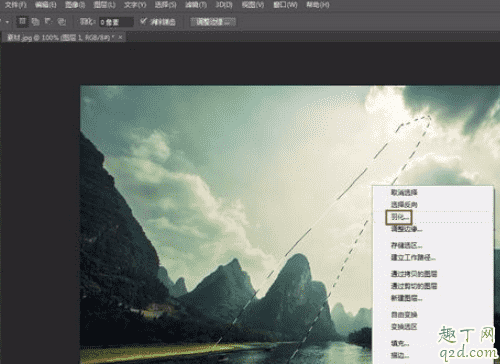
Task: Open the 图像(I) menu
Action: (x=75, y=5)
